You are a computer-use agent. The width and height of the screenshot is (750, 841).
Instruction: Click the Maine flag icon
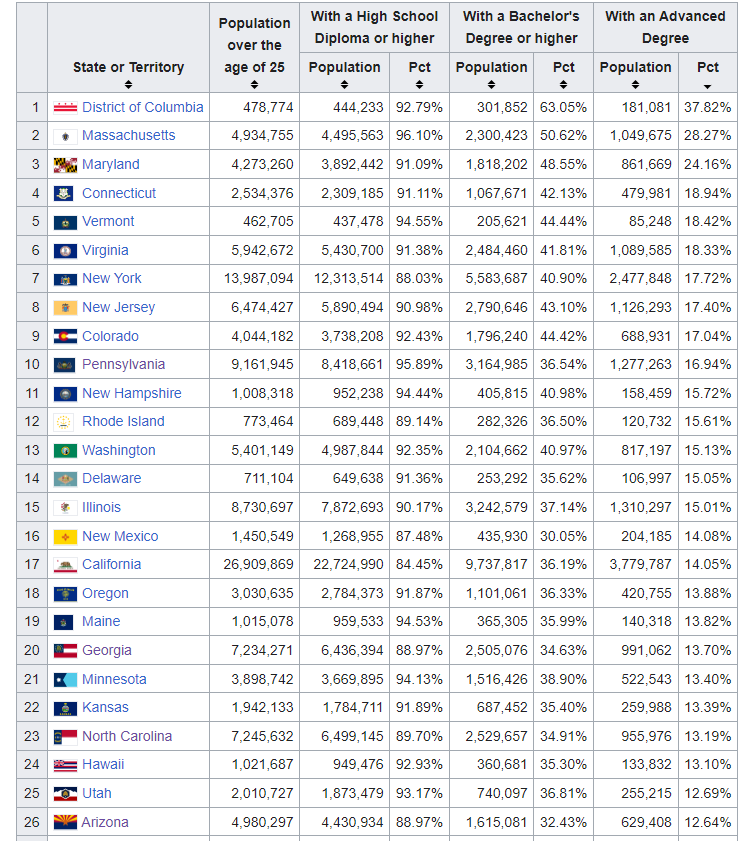[63, 622]
